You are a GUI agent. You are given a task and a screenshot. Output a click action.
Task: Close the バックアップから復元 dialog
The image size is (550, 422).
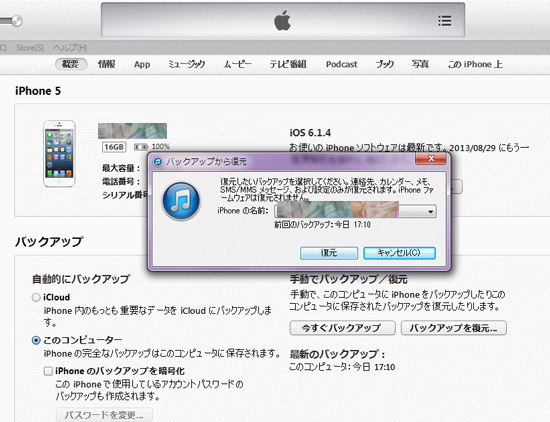point(431,159)
